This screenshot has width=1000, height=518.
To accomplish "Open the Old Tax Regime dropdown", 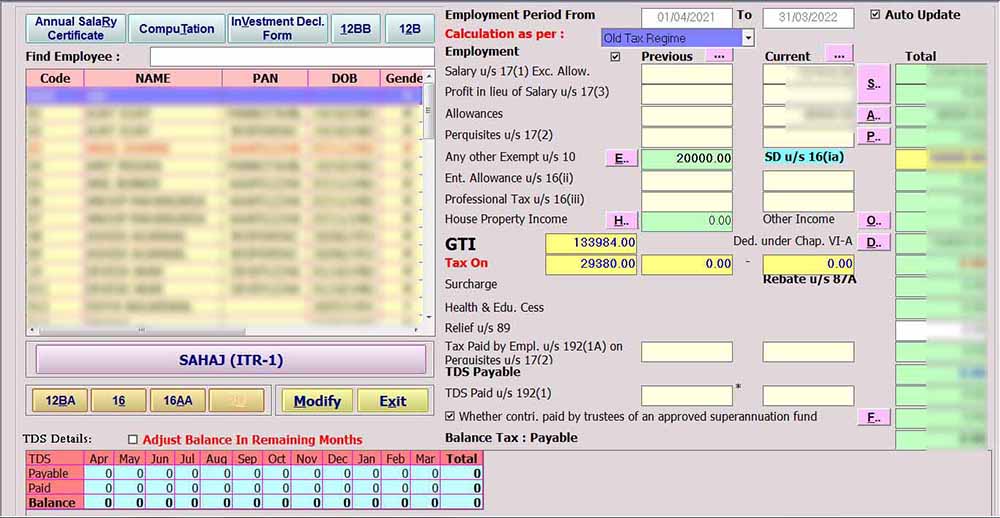I will click(748, 38).
